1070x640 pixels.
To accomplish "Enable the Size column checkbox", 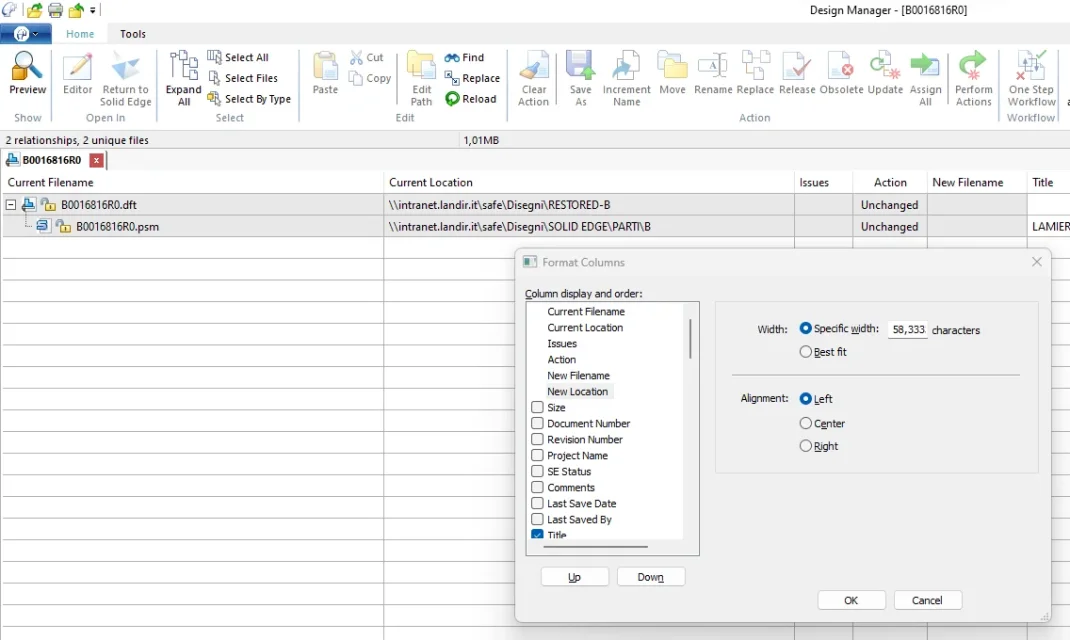I will click(538, 408).
